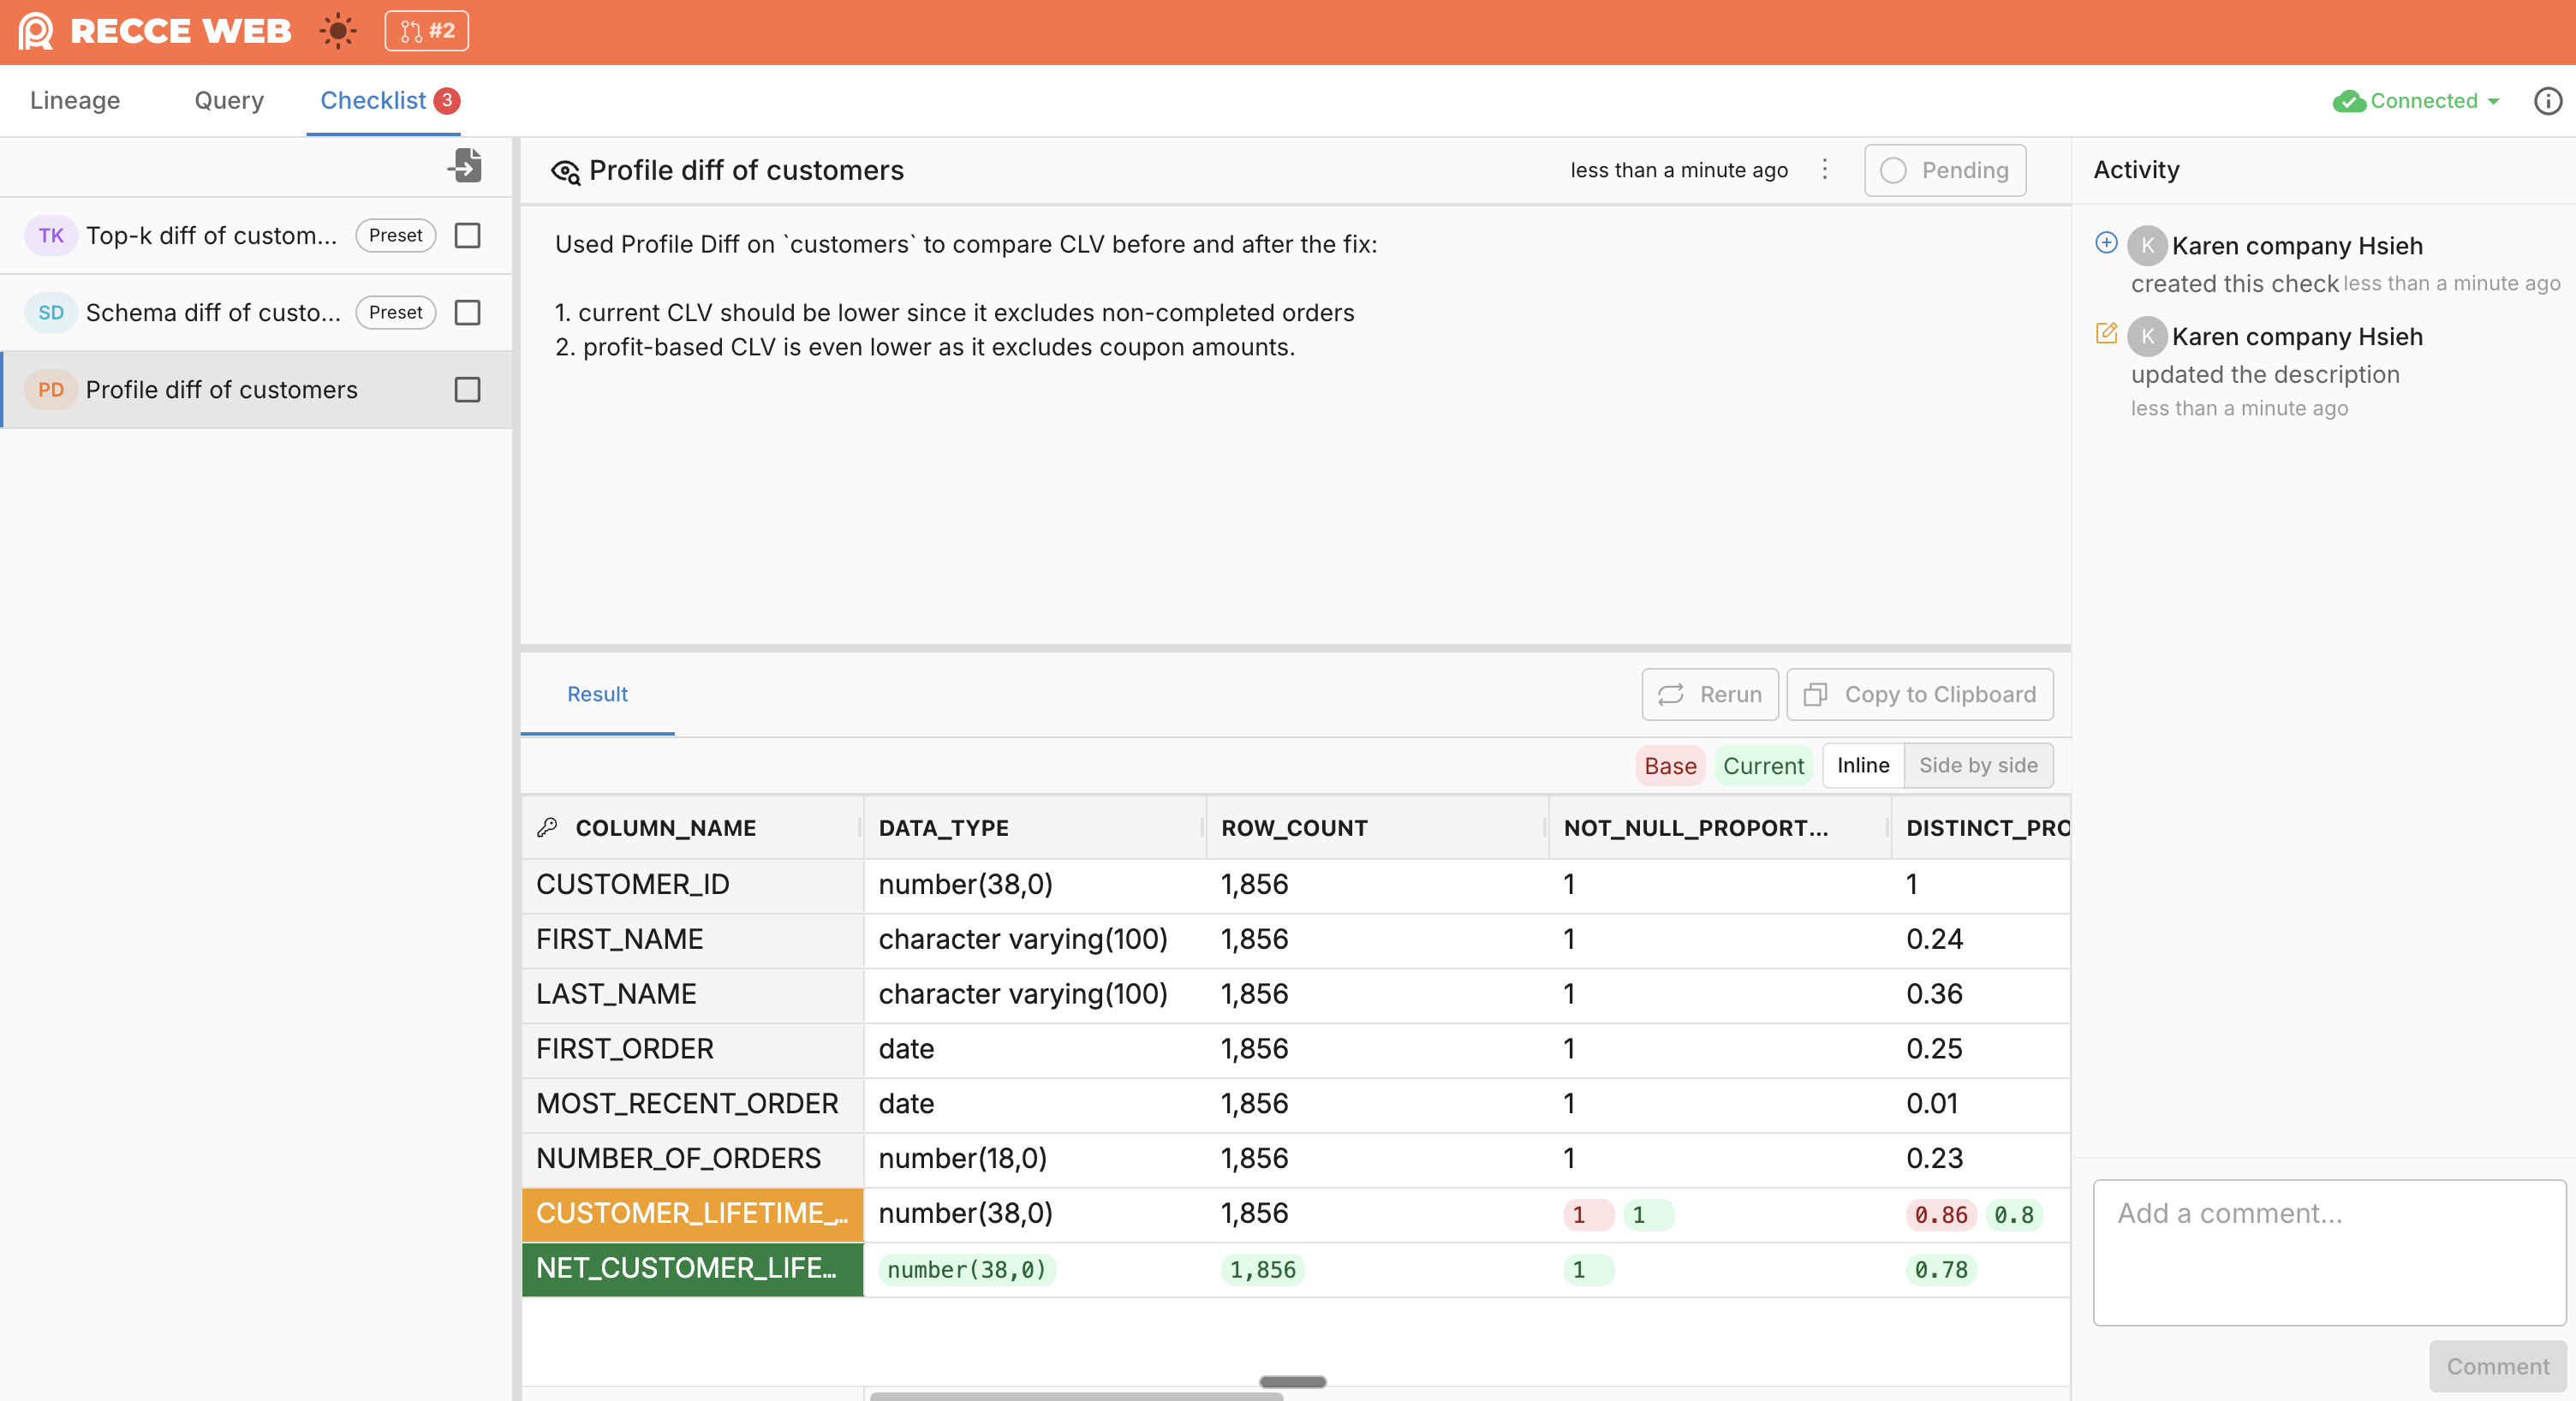
Task: Open the Lineage tab
Action: 75,101
